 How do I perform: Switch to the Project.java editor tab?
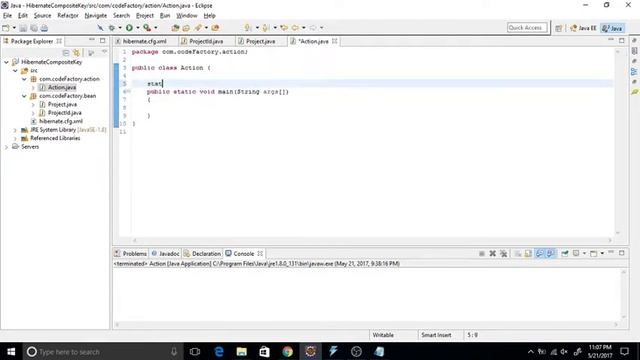tap(260, 41)
